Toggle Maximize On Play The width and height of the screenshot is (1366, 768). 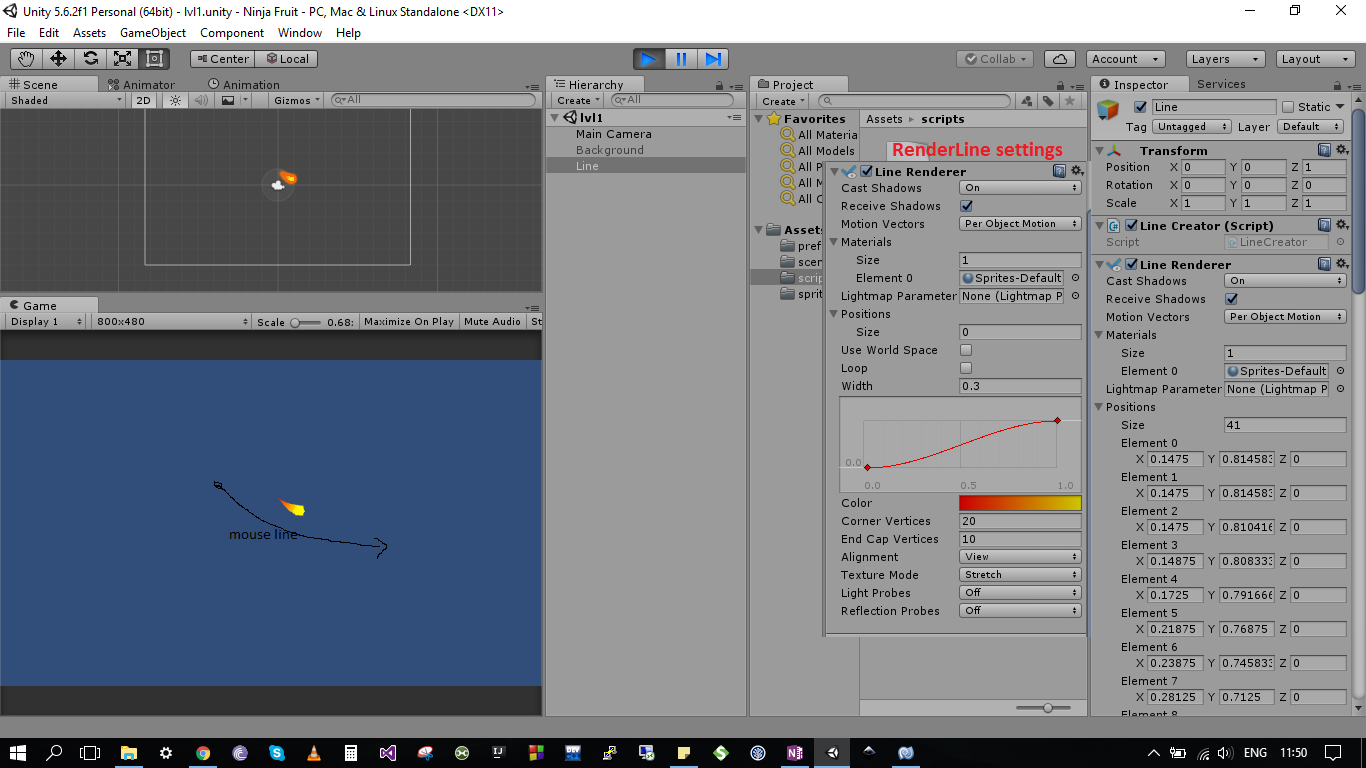coord(409,322)
